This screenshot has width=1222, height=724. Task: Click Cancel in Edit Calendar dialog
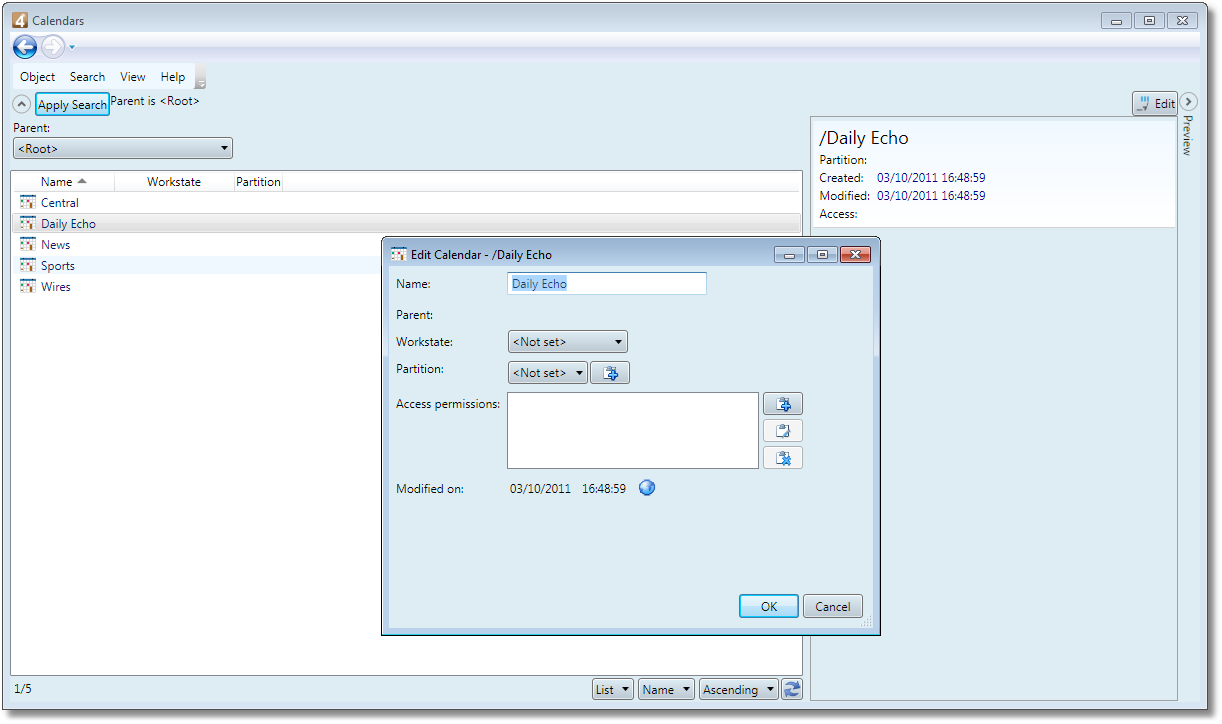pos(833,606)
